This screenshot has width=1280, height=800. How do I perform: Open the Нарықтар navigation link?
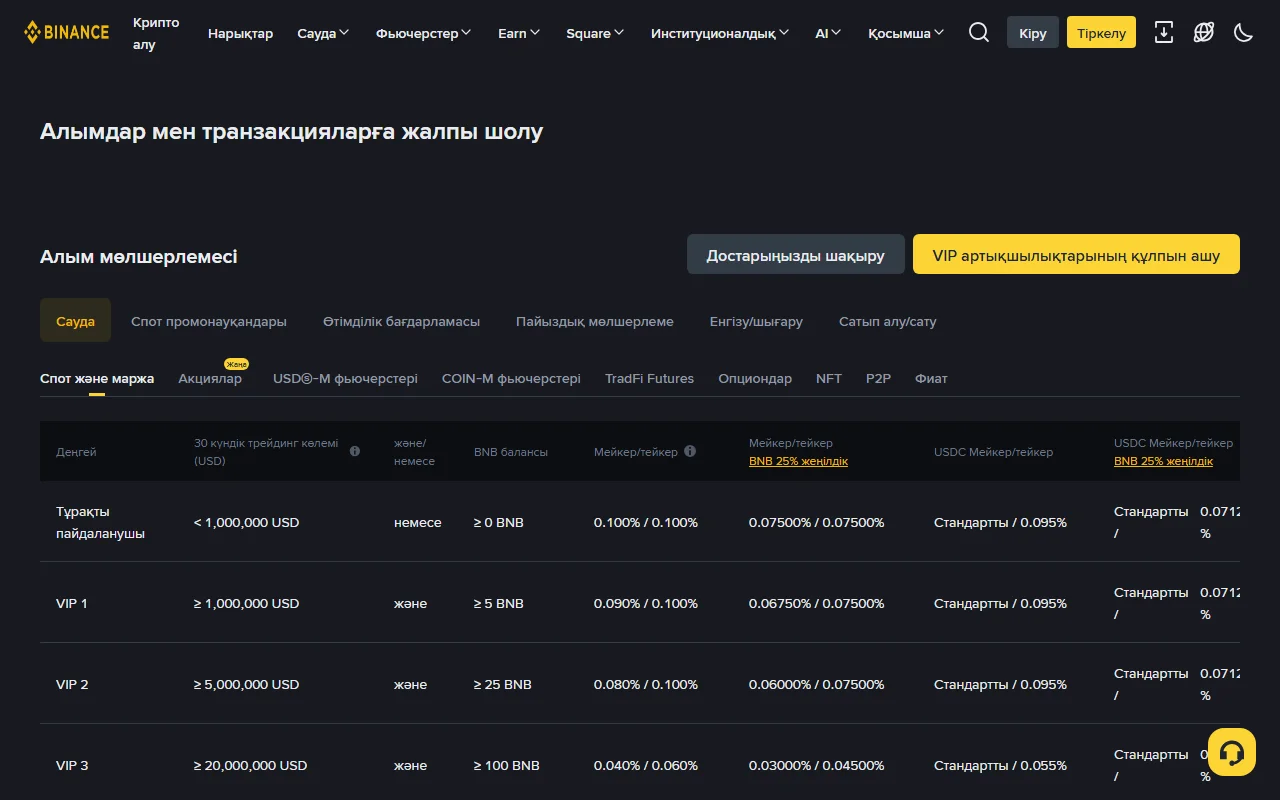(240, 33)
